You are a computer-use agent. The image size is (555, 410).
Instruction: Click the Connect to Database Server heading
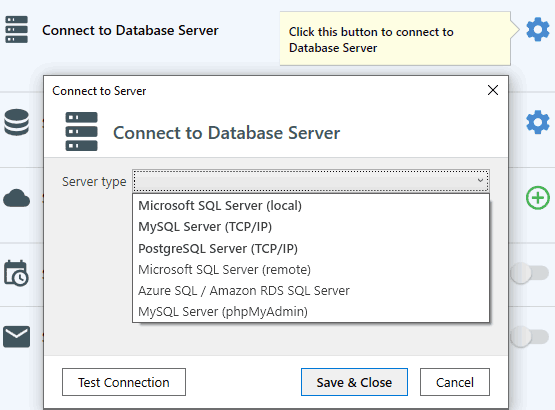pos(227,133)
